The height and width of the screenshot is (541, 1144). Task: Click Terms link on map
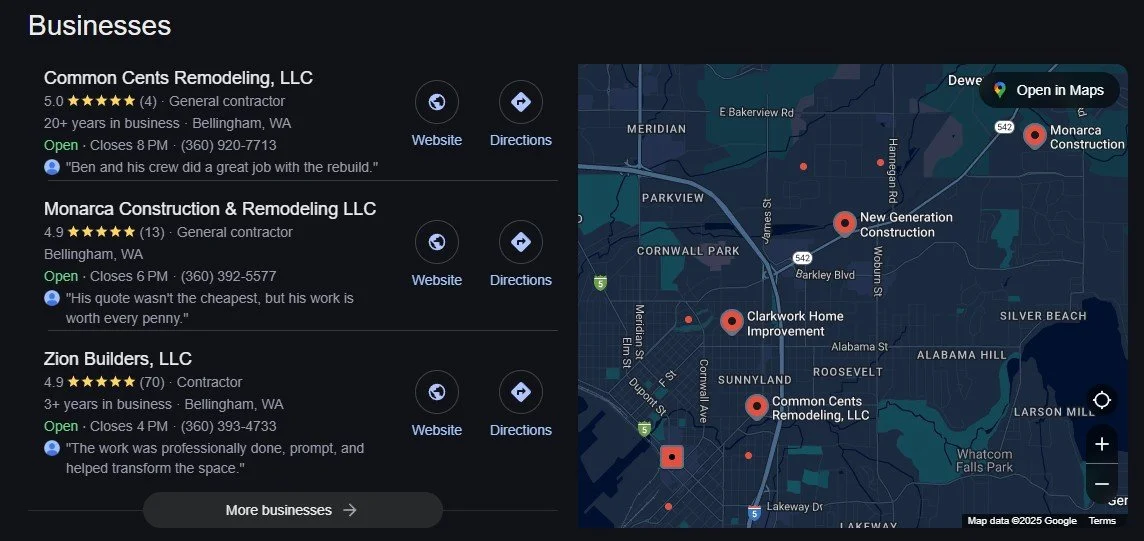[1102, 521]
